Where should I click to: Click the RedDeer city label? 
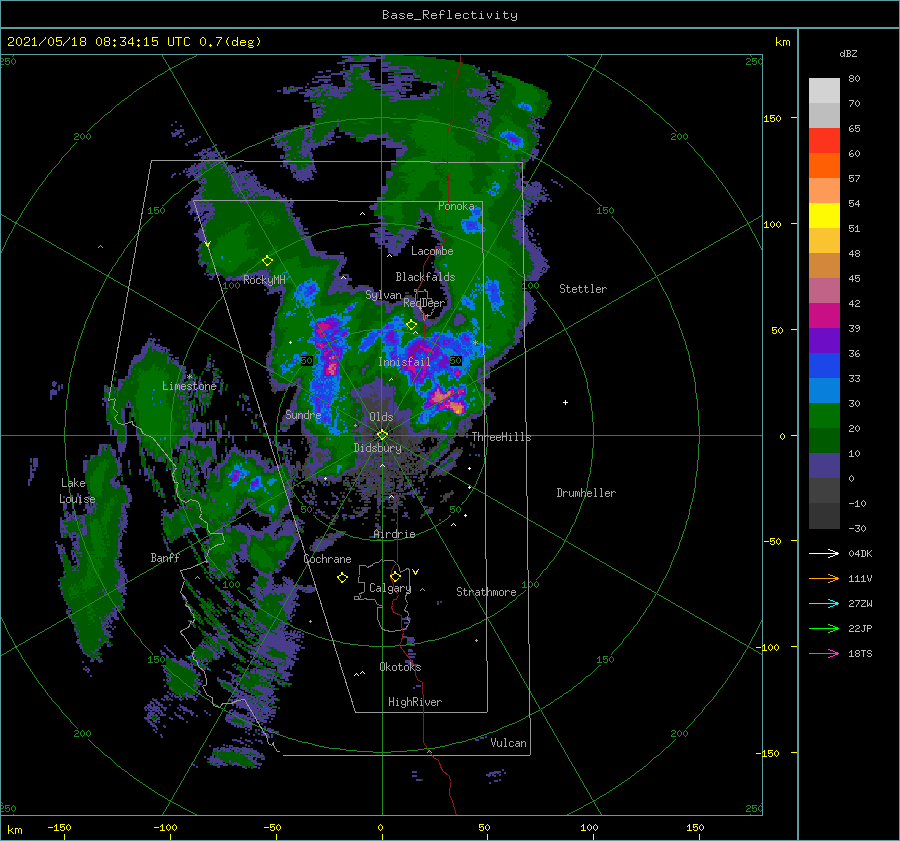click(x=424, y=303)
